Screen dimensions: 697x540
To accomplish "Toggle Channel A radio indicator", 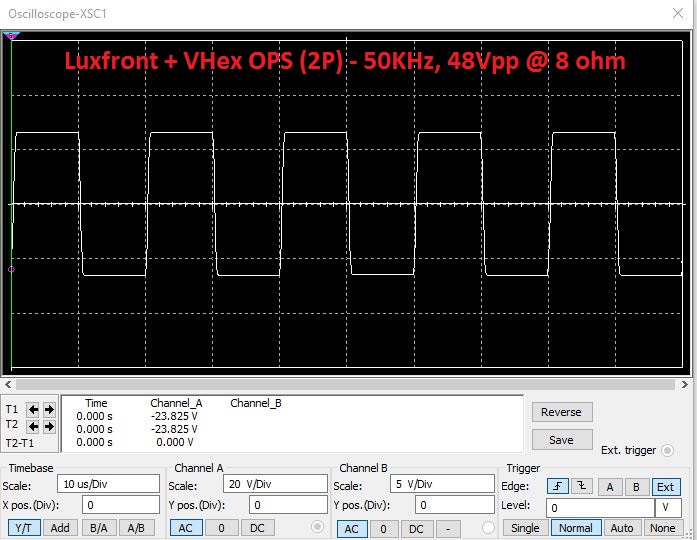I will (x=317, y=527).
